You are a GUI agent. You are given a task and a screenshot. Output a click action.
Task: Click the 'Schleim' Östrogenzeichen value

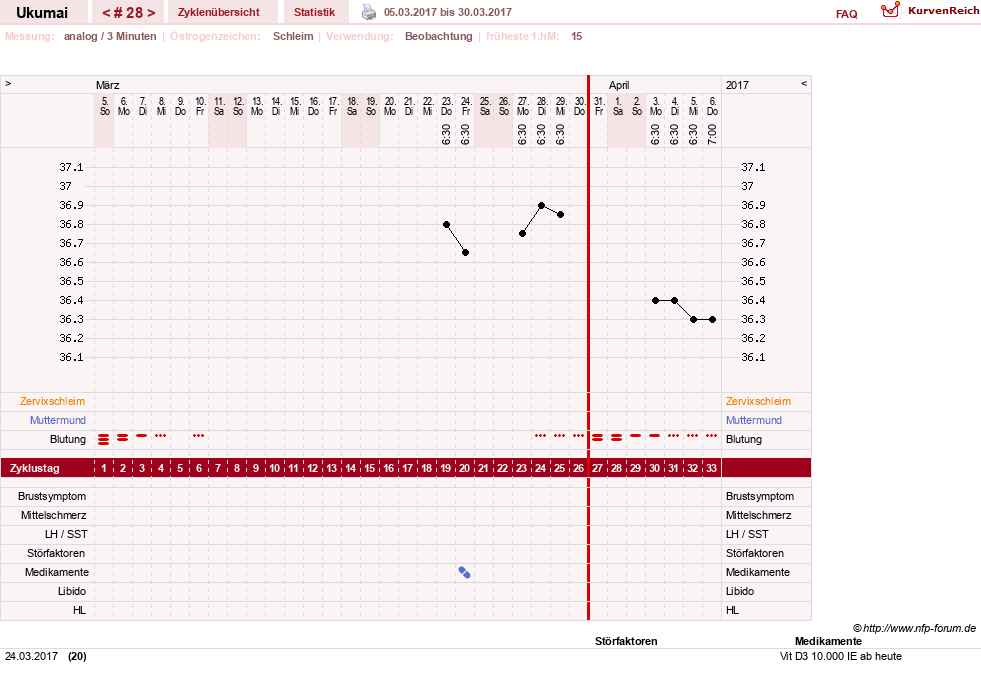(x=293, y=36)
